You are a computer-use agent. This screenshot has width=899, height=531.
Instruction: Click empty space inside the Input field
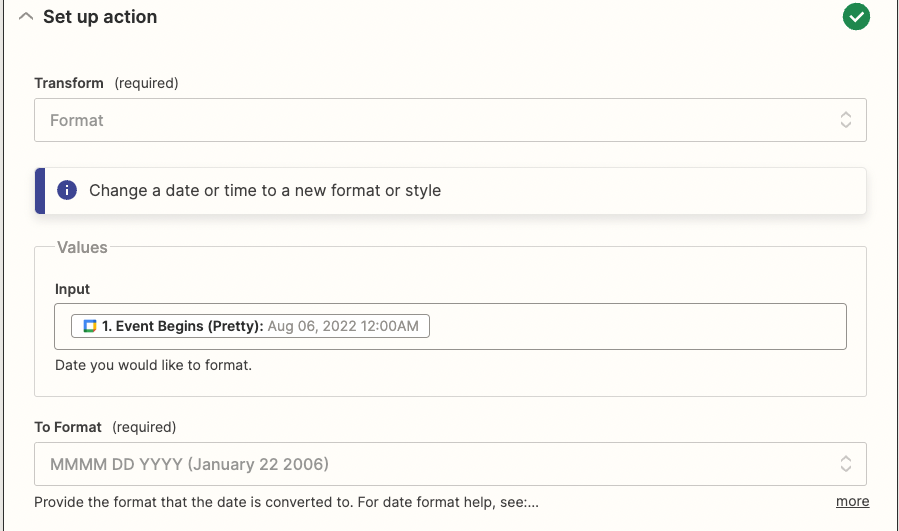(x=636, y=326)
